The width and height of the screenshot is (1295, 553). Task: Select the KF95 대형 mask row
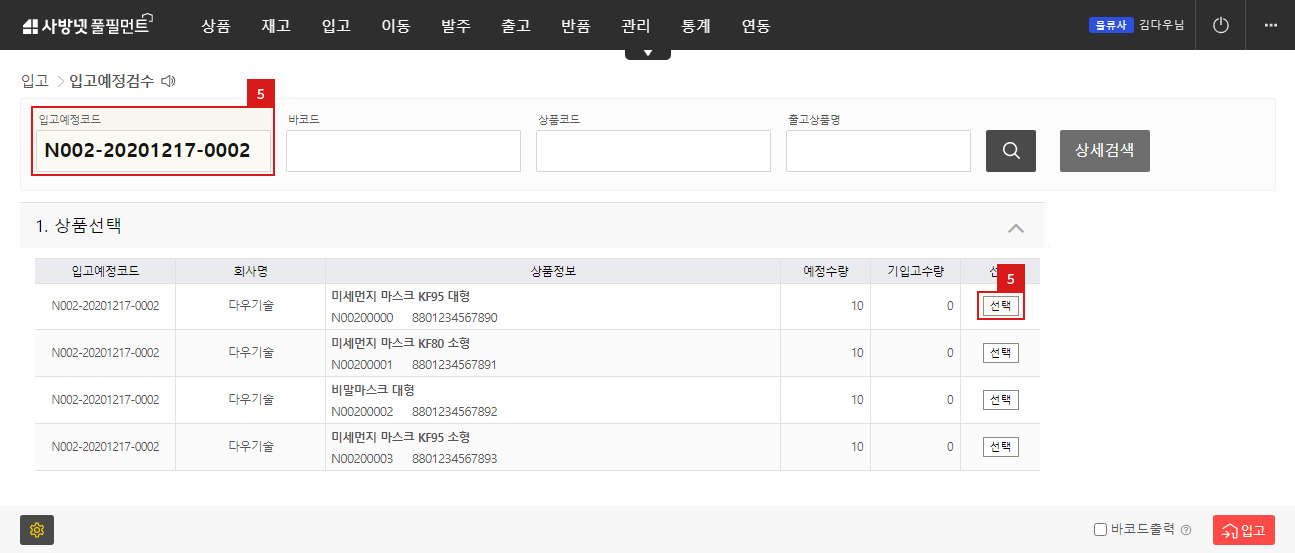click(1001, 306)
